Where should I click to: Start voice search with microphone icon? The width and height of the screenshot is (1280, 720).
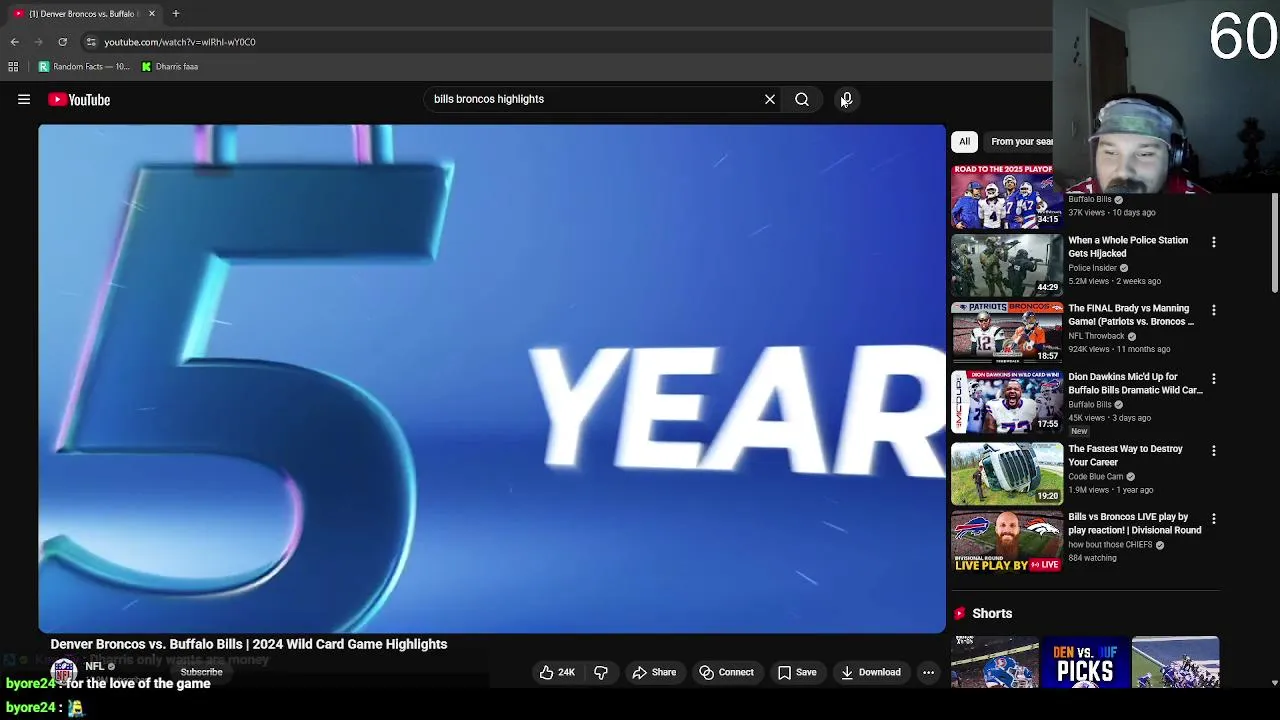846,99
